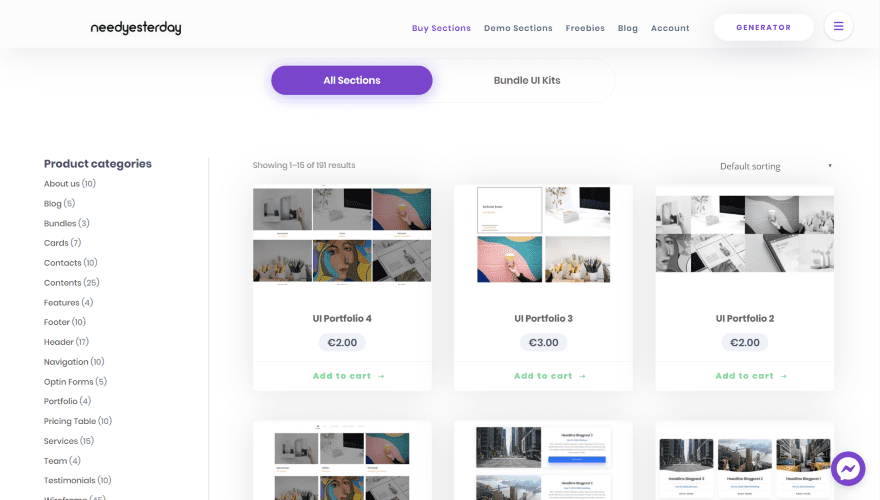Click the UI Portfolio 3 product title
Viewport: 880px width, 500px height.
click(x=543, y=319)
